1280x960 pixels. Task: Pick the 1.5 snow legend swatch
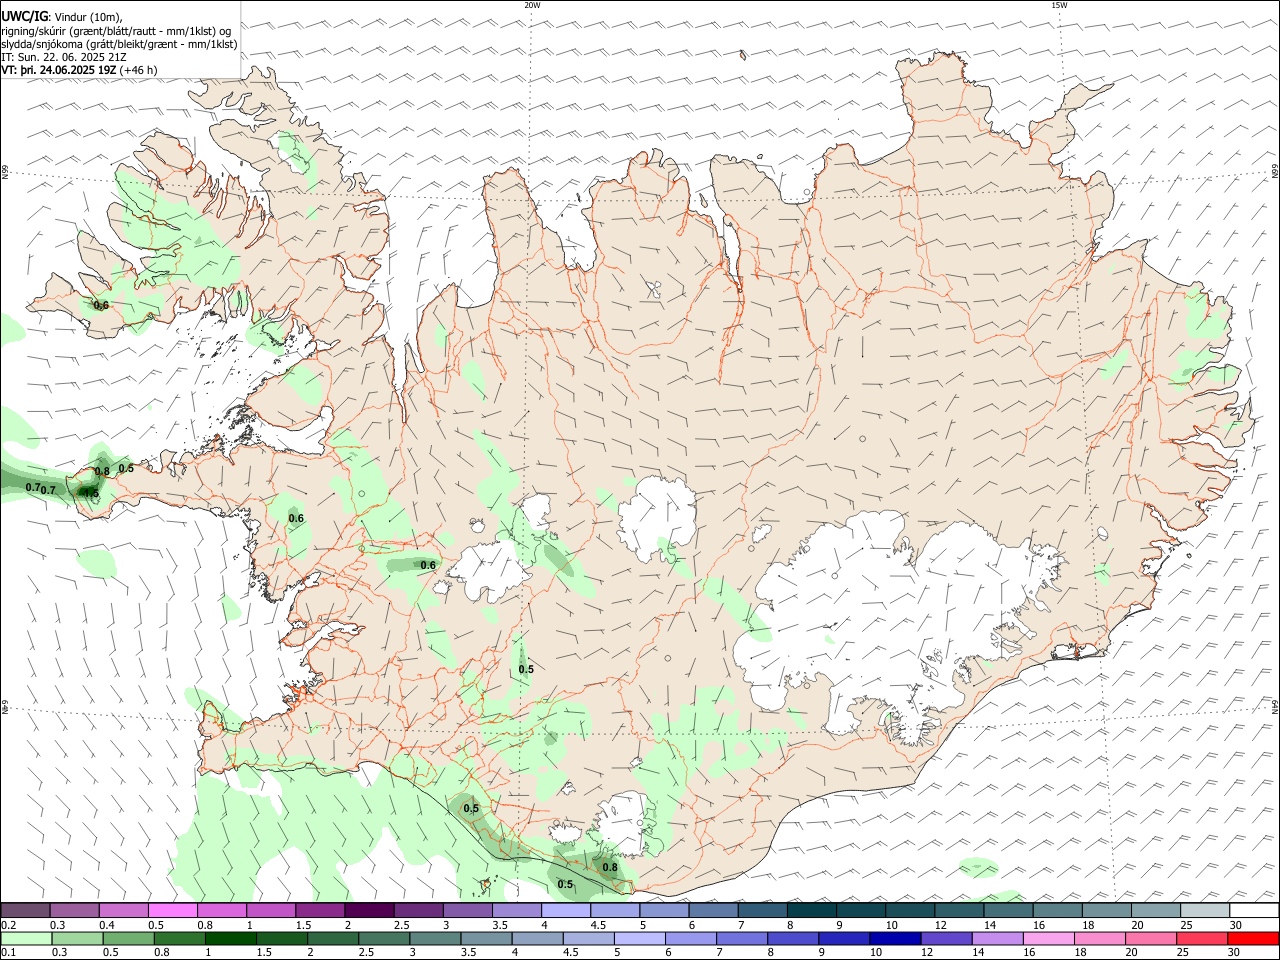(320, 910)
